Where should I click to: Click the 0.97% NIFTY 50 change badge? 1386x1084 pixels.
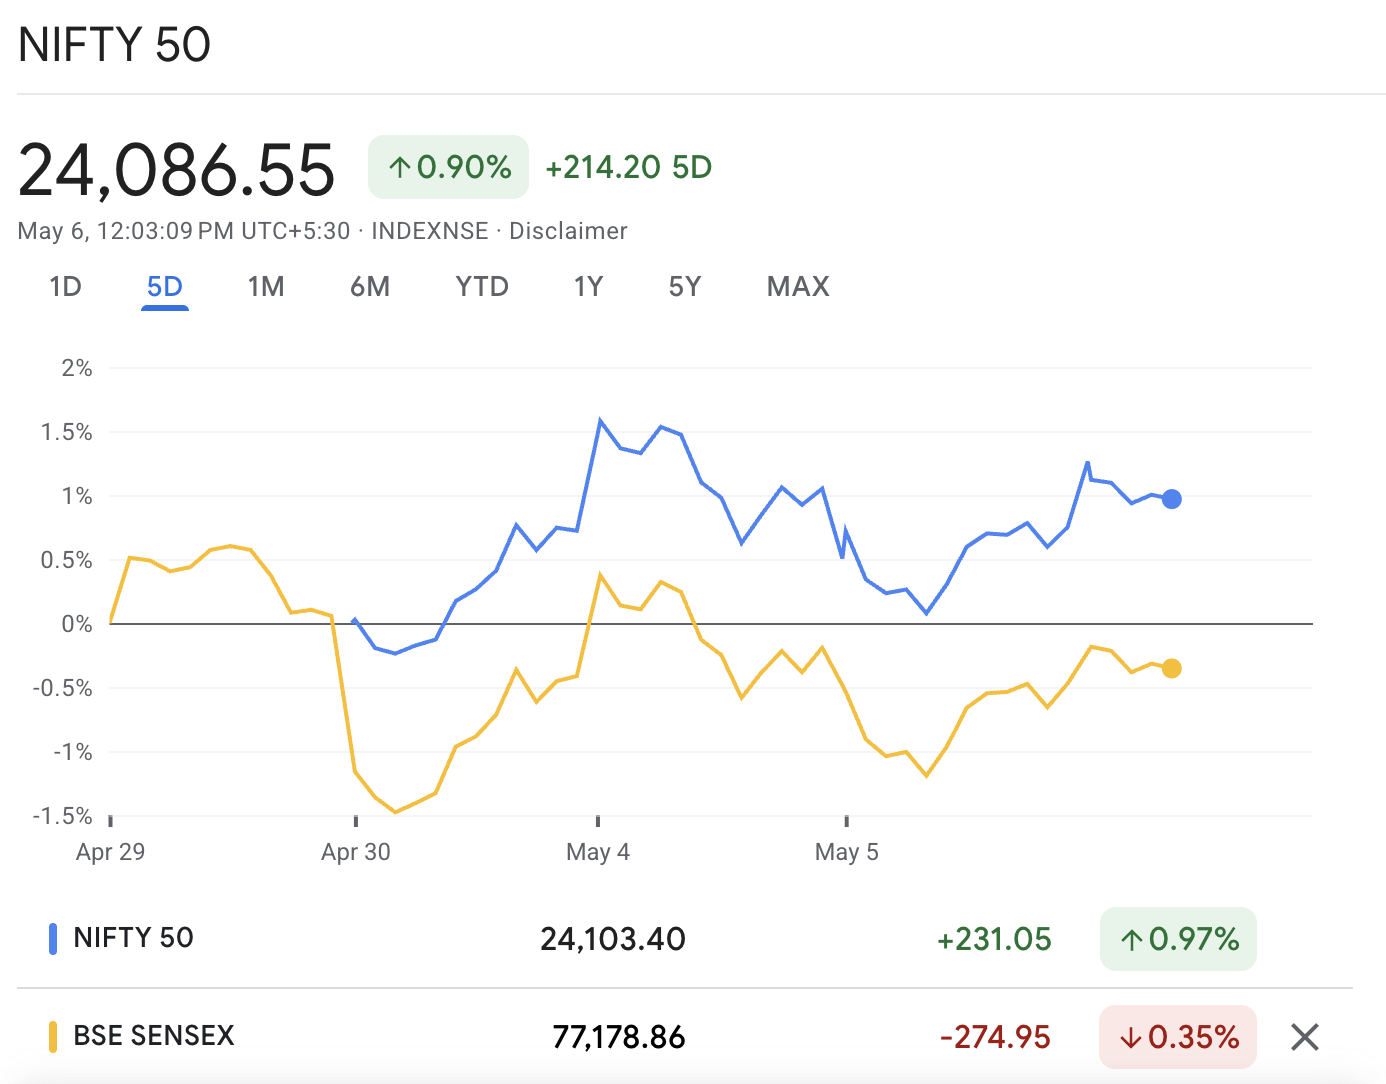1178,939
